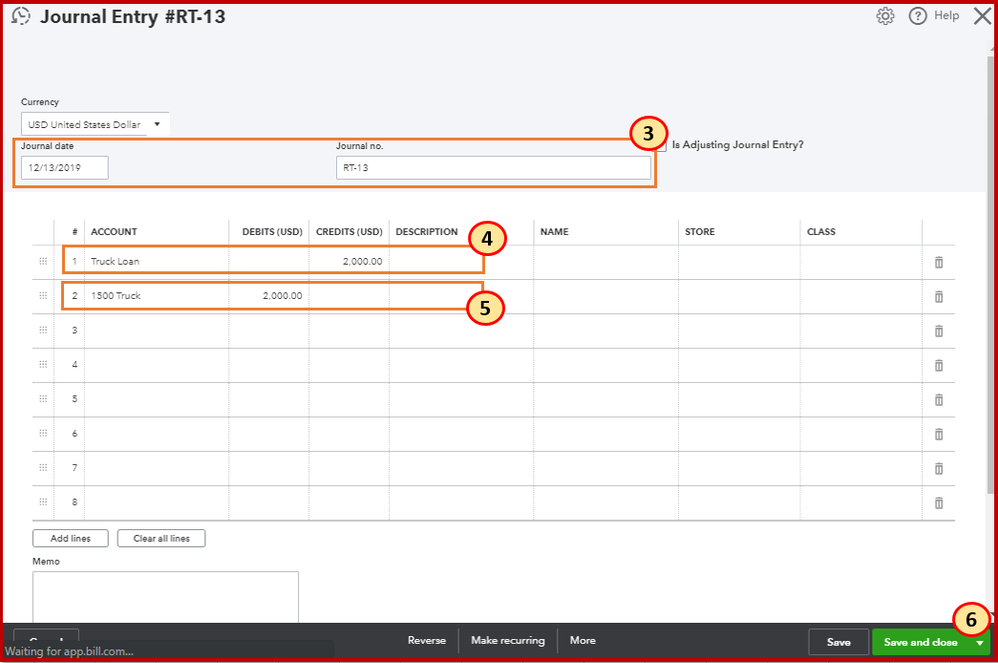
Task: Click trash icon for row 6
Action: 938,434
